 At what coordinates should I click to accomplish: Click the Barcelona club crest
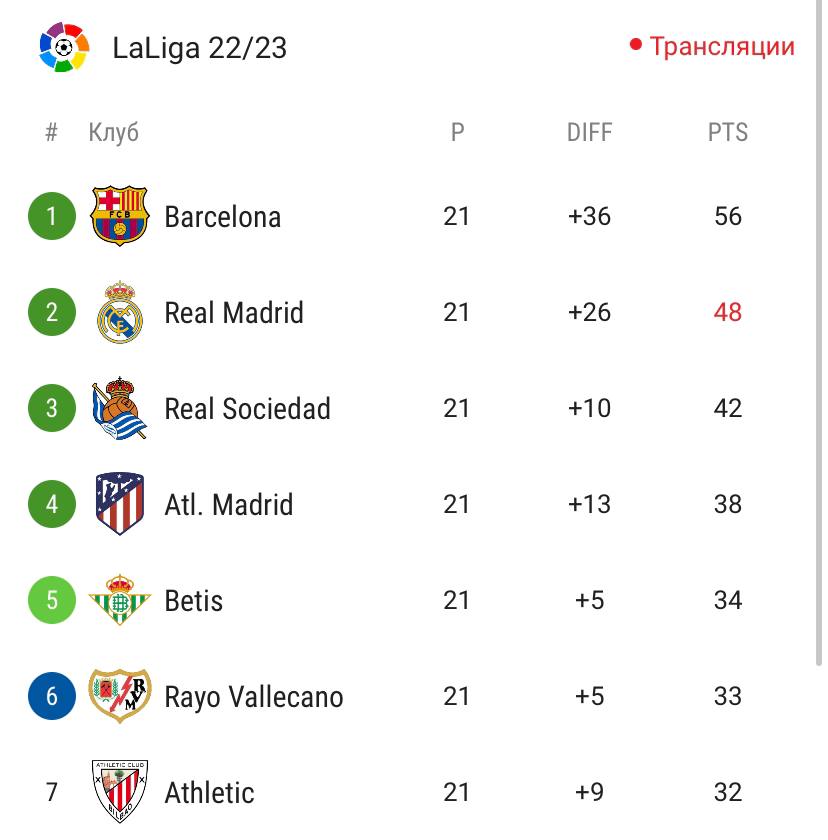(x=120, y=216)
